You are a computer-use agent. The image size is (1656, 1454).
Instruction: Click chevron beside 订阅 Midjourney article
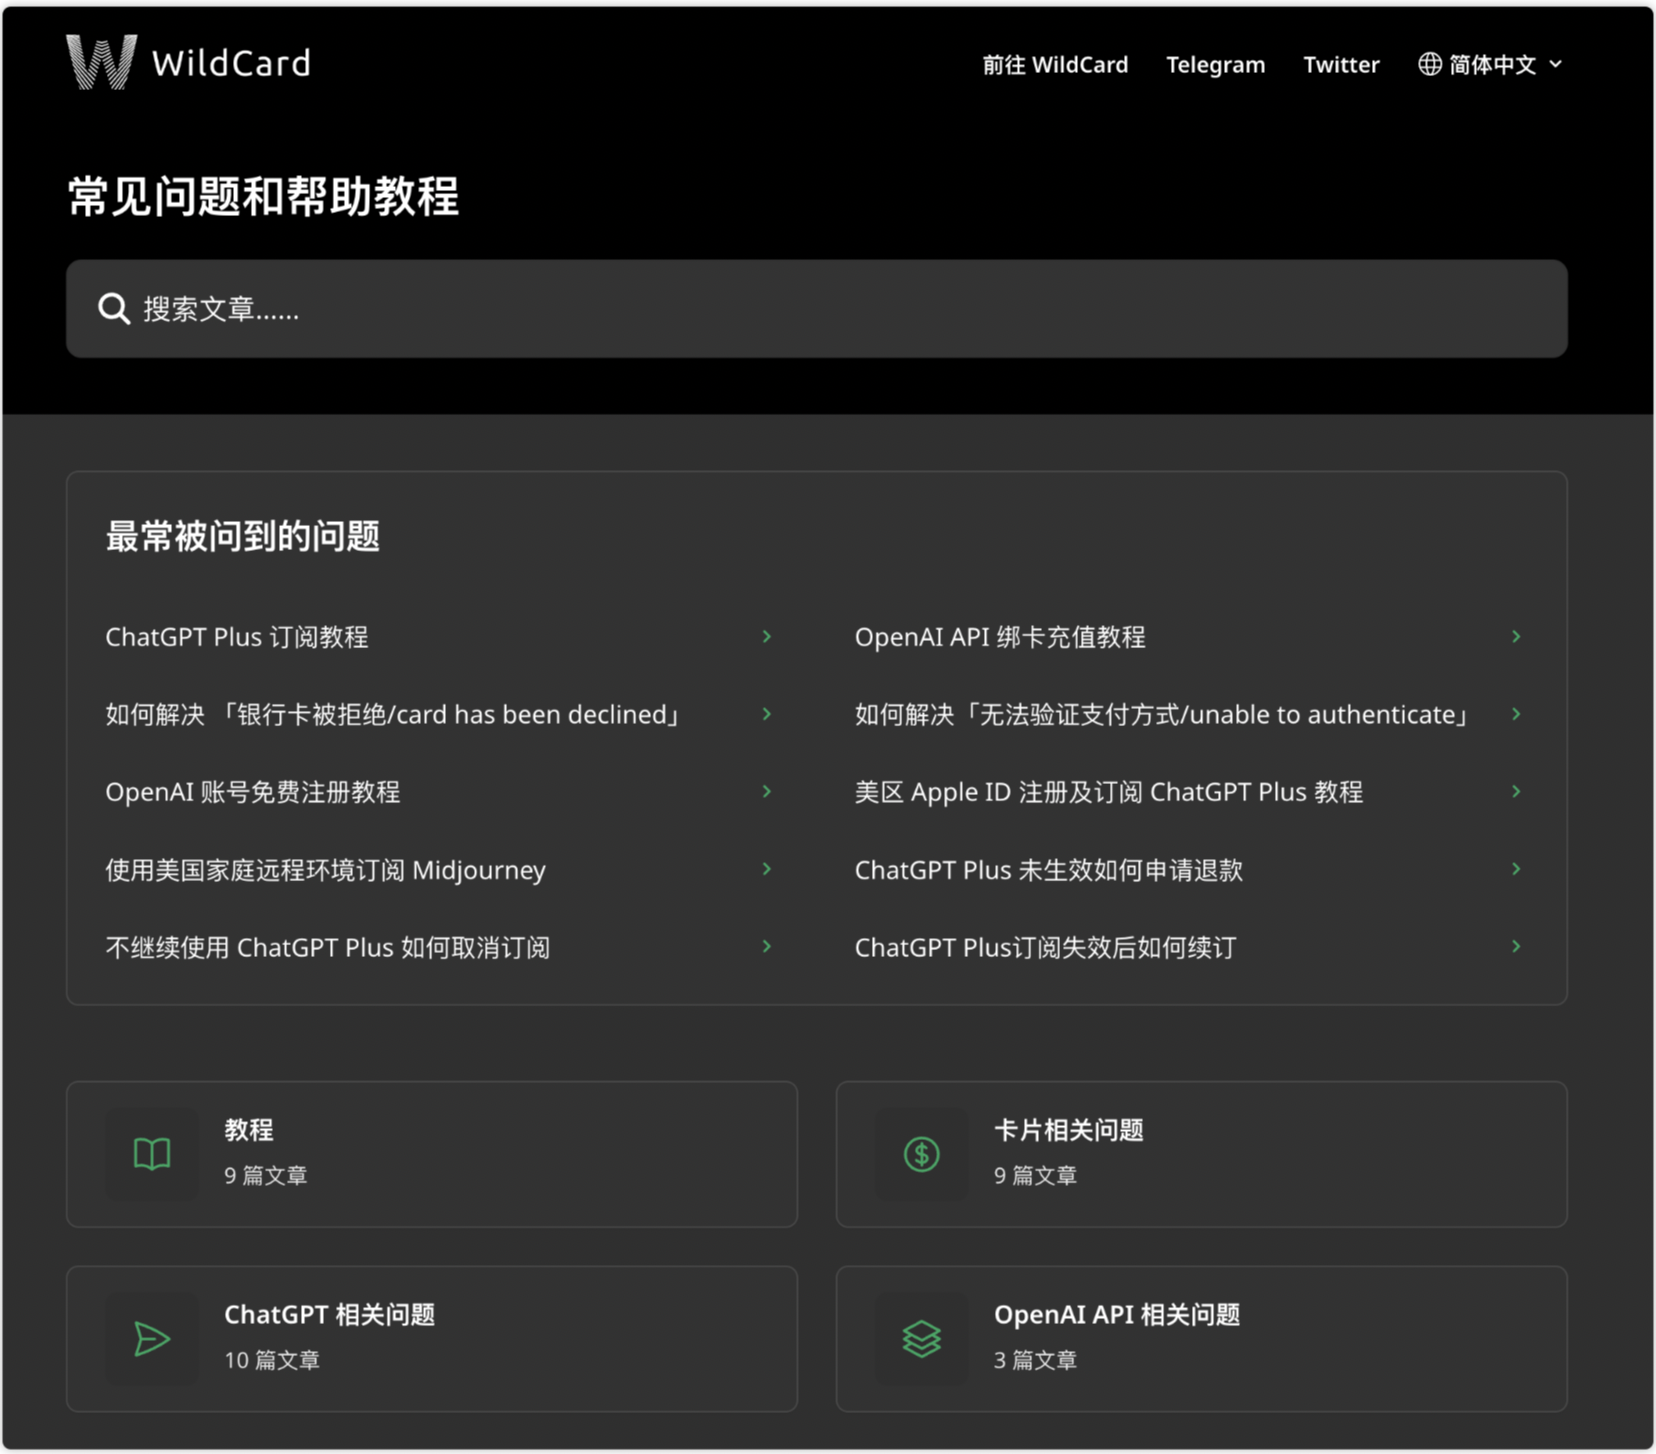coord(767,869)
